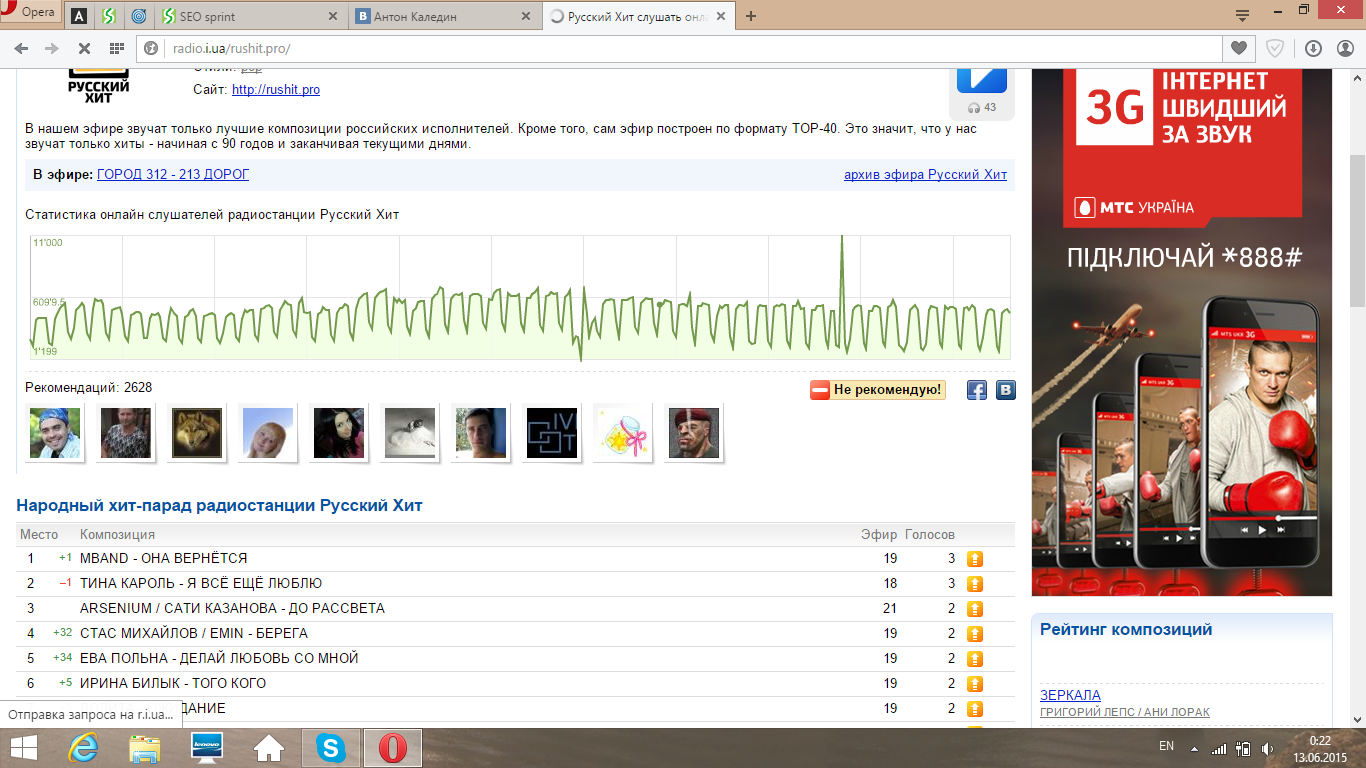Switch to the Антон Каледин tab
Screen dimensions: 1366x768
(446, 16)
